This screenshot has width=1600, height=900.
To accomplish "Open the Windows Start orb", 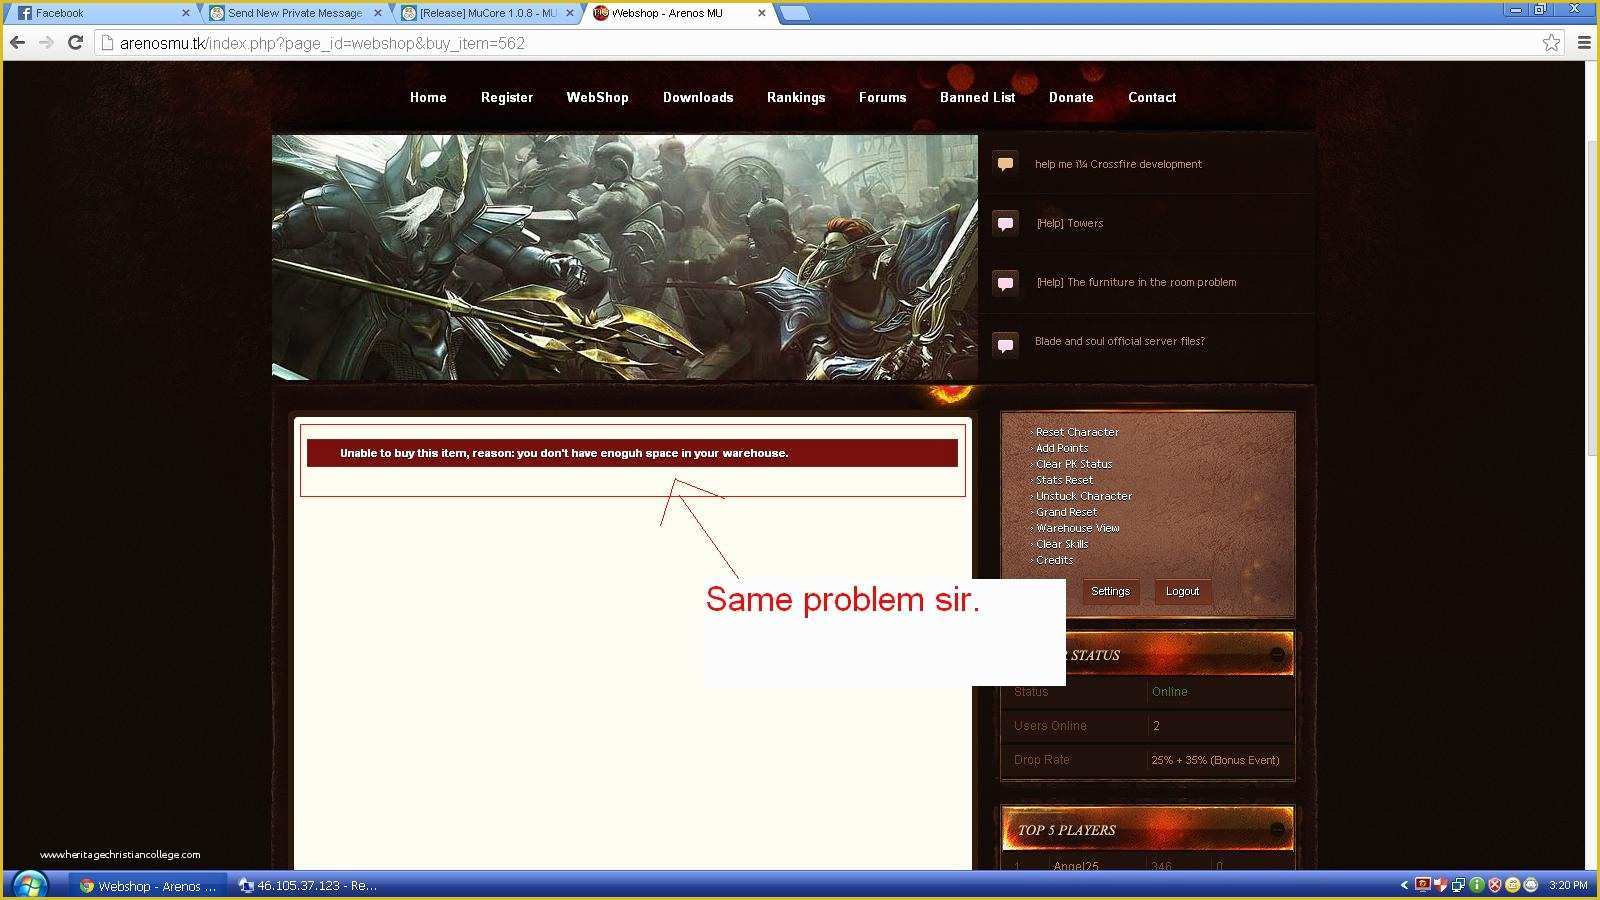I will [29, 885].
